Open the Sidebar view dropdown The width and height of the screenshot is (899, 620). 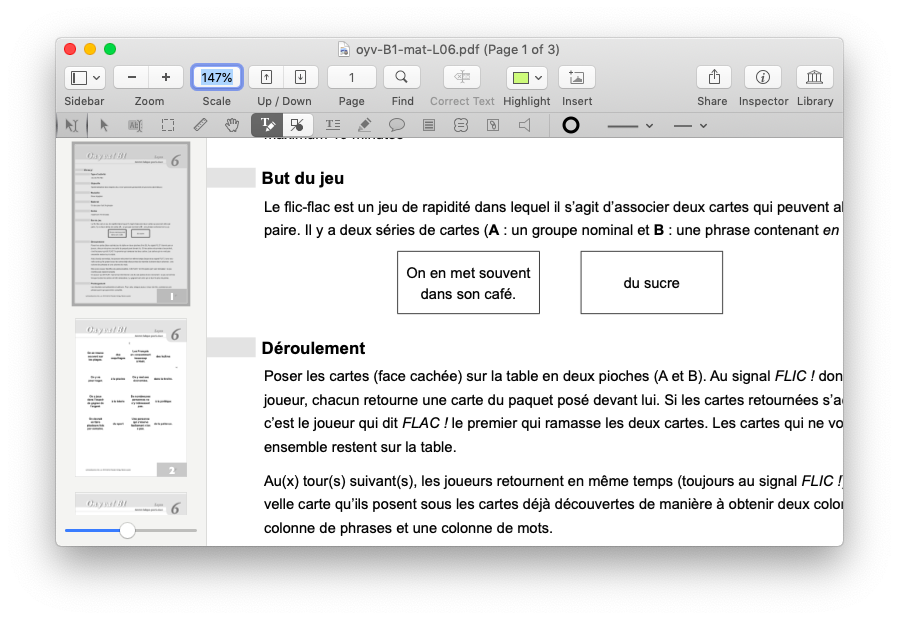[x=84, y=77]
